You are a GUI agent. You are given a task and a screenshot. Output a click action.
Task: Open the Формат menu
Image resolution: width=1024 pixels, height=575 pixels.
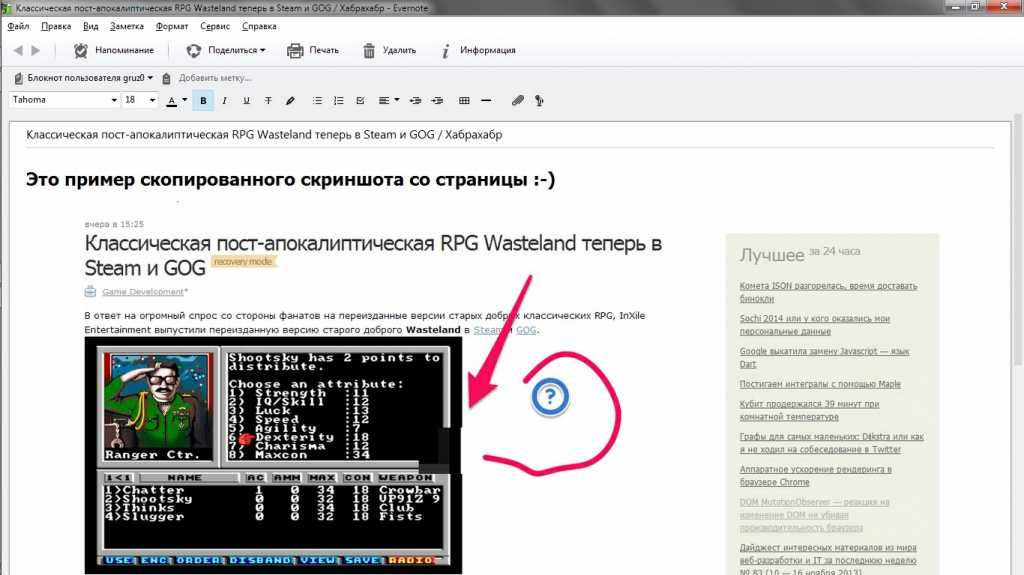(171, 26)
